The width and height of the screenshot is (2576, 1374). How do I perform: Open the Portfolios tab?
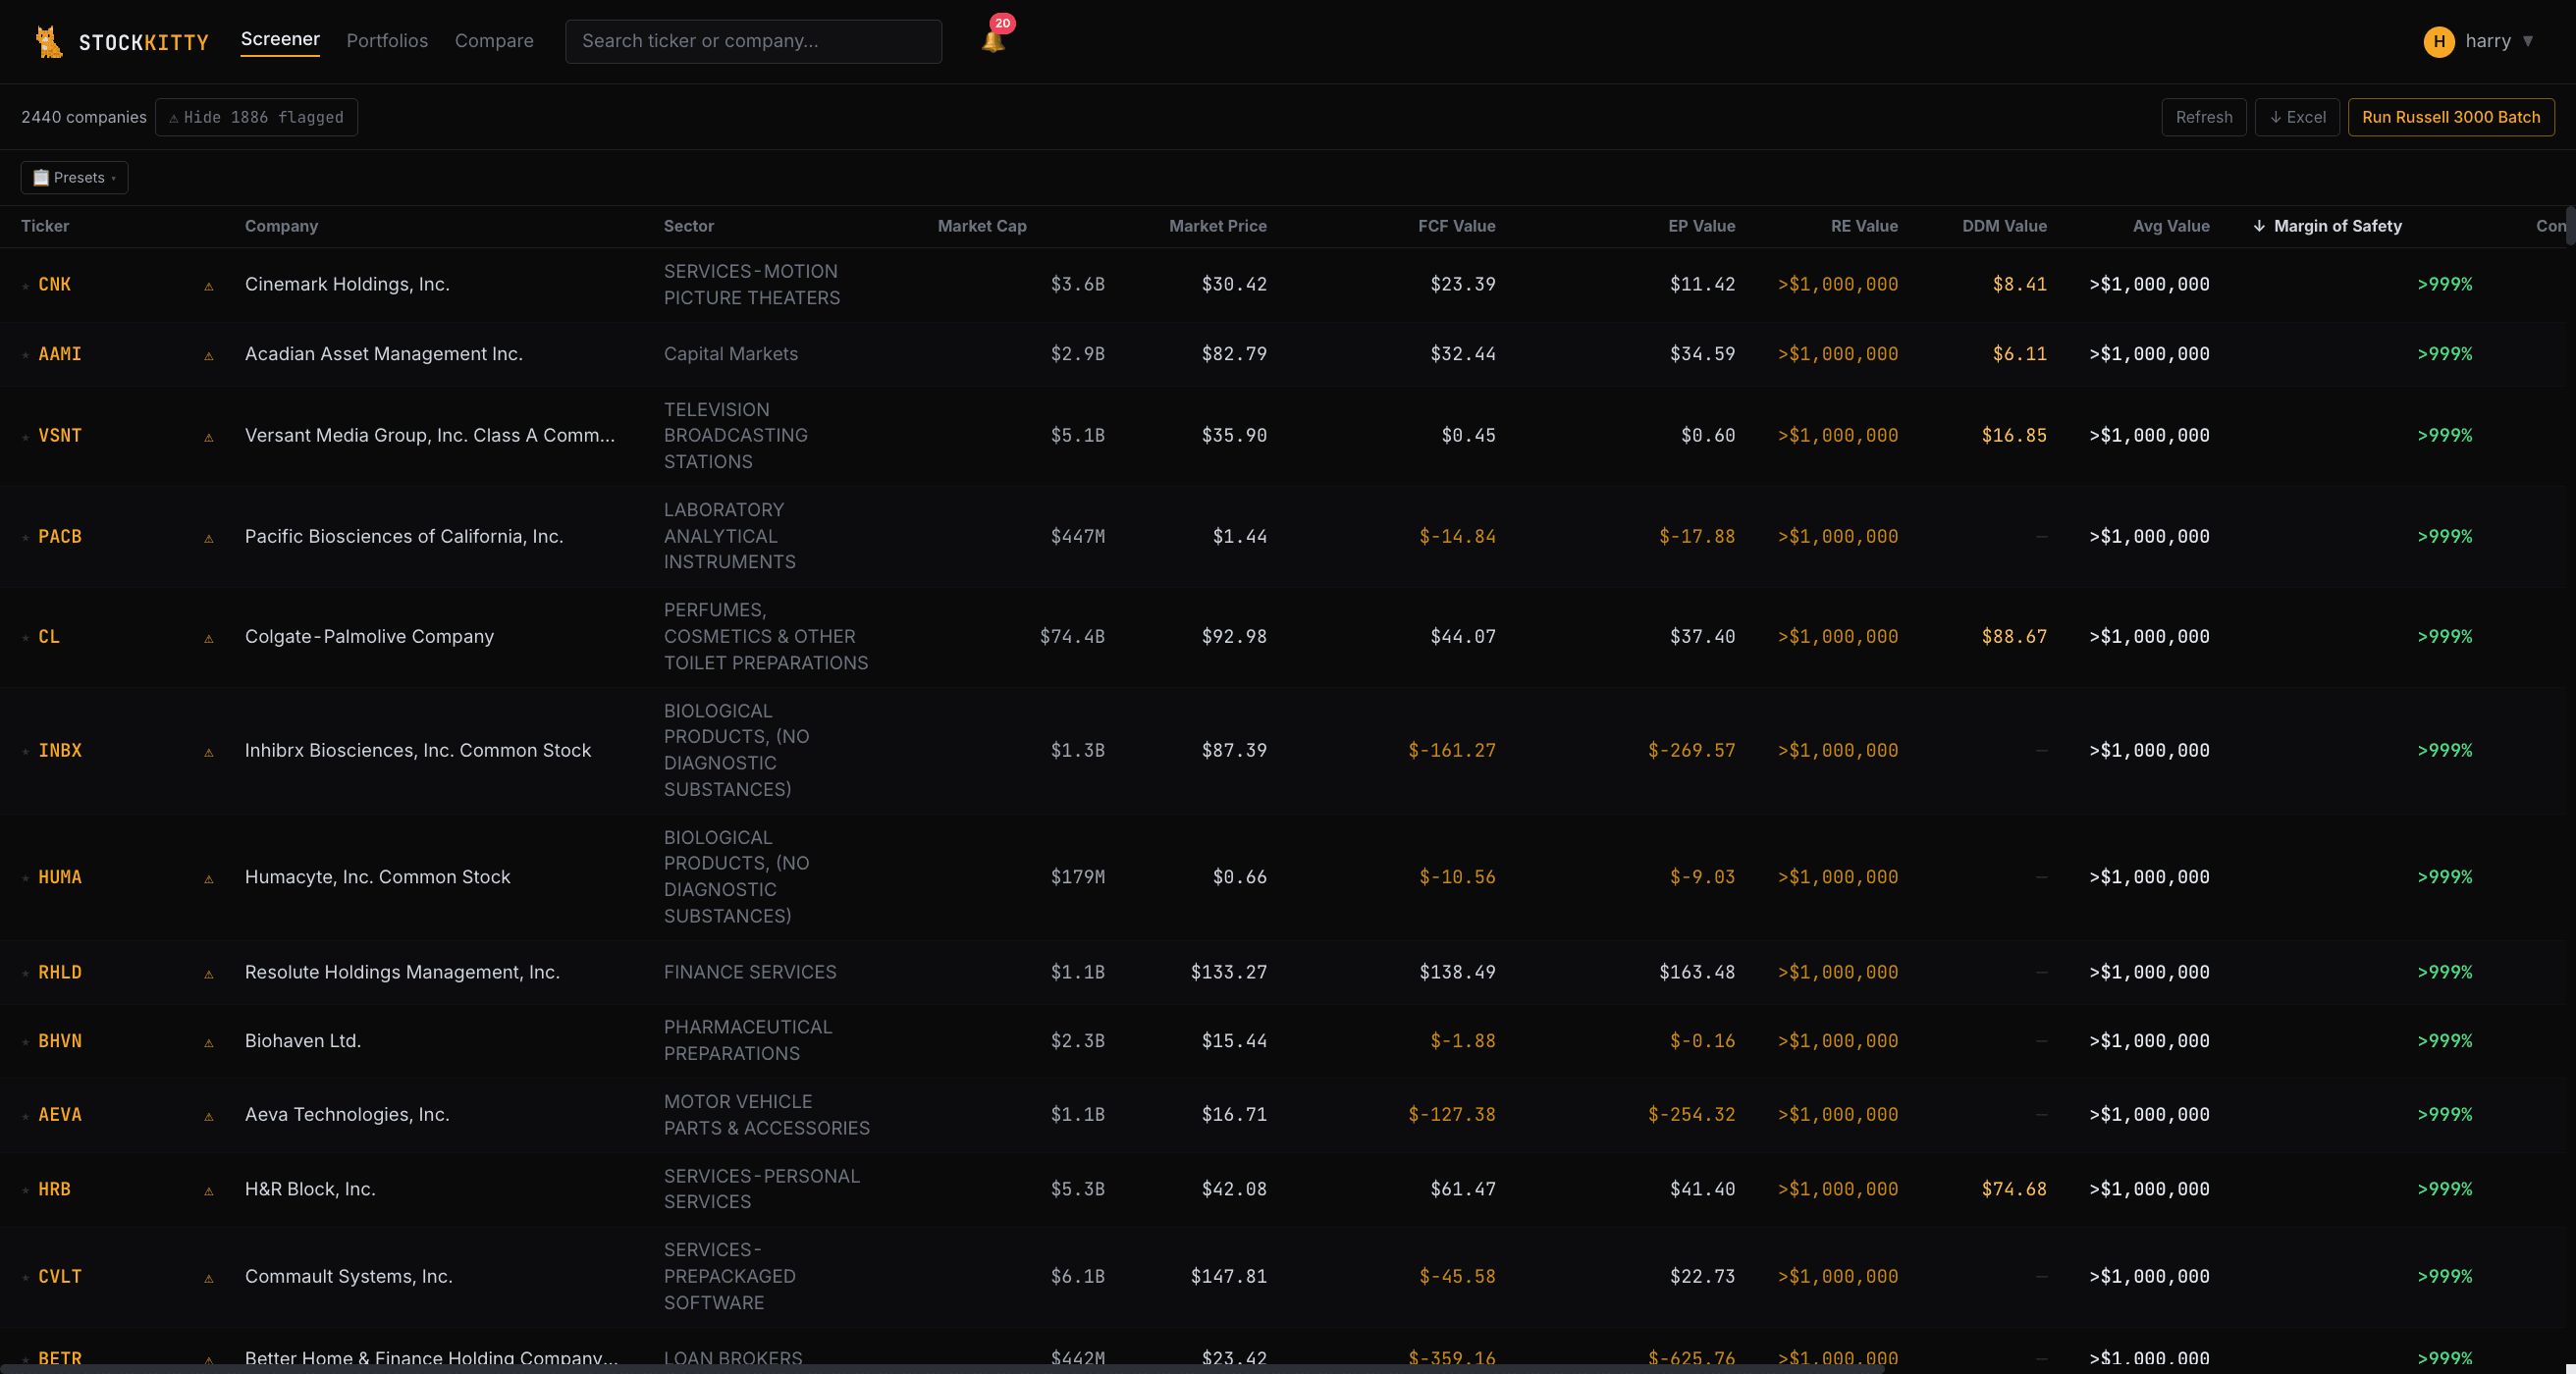click(387, 41)
